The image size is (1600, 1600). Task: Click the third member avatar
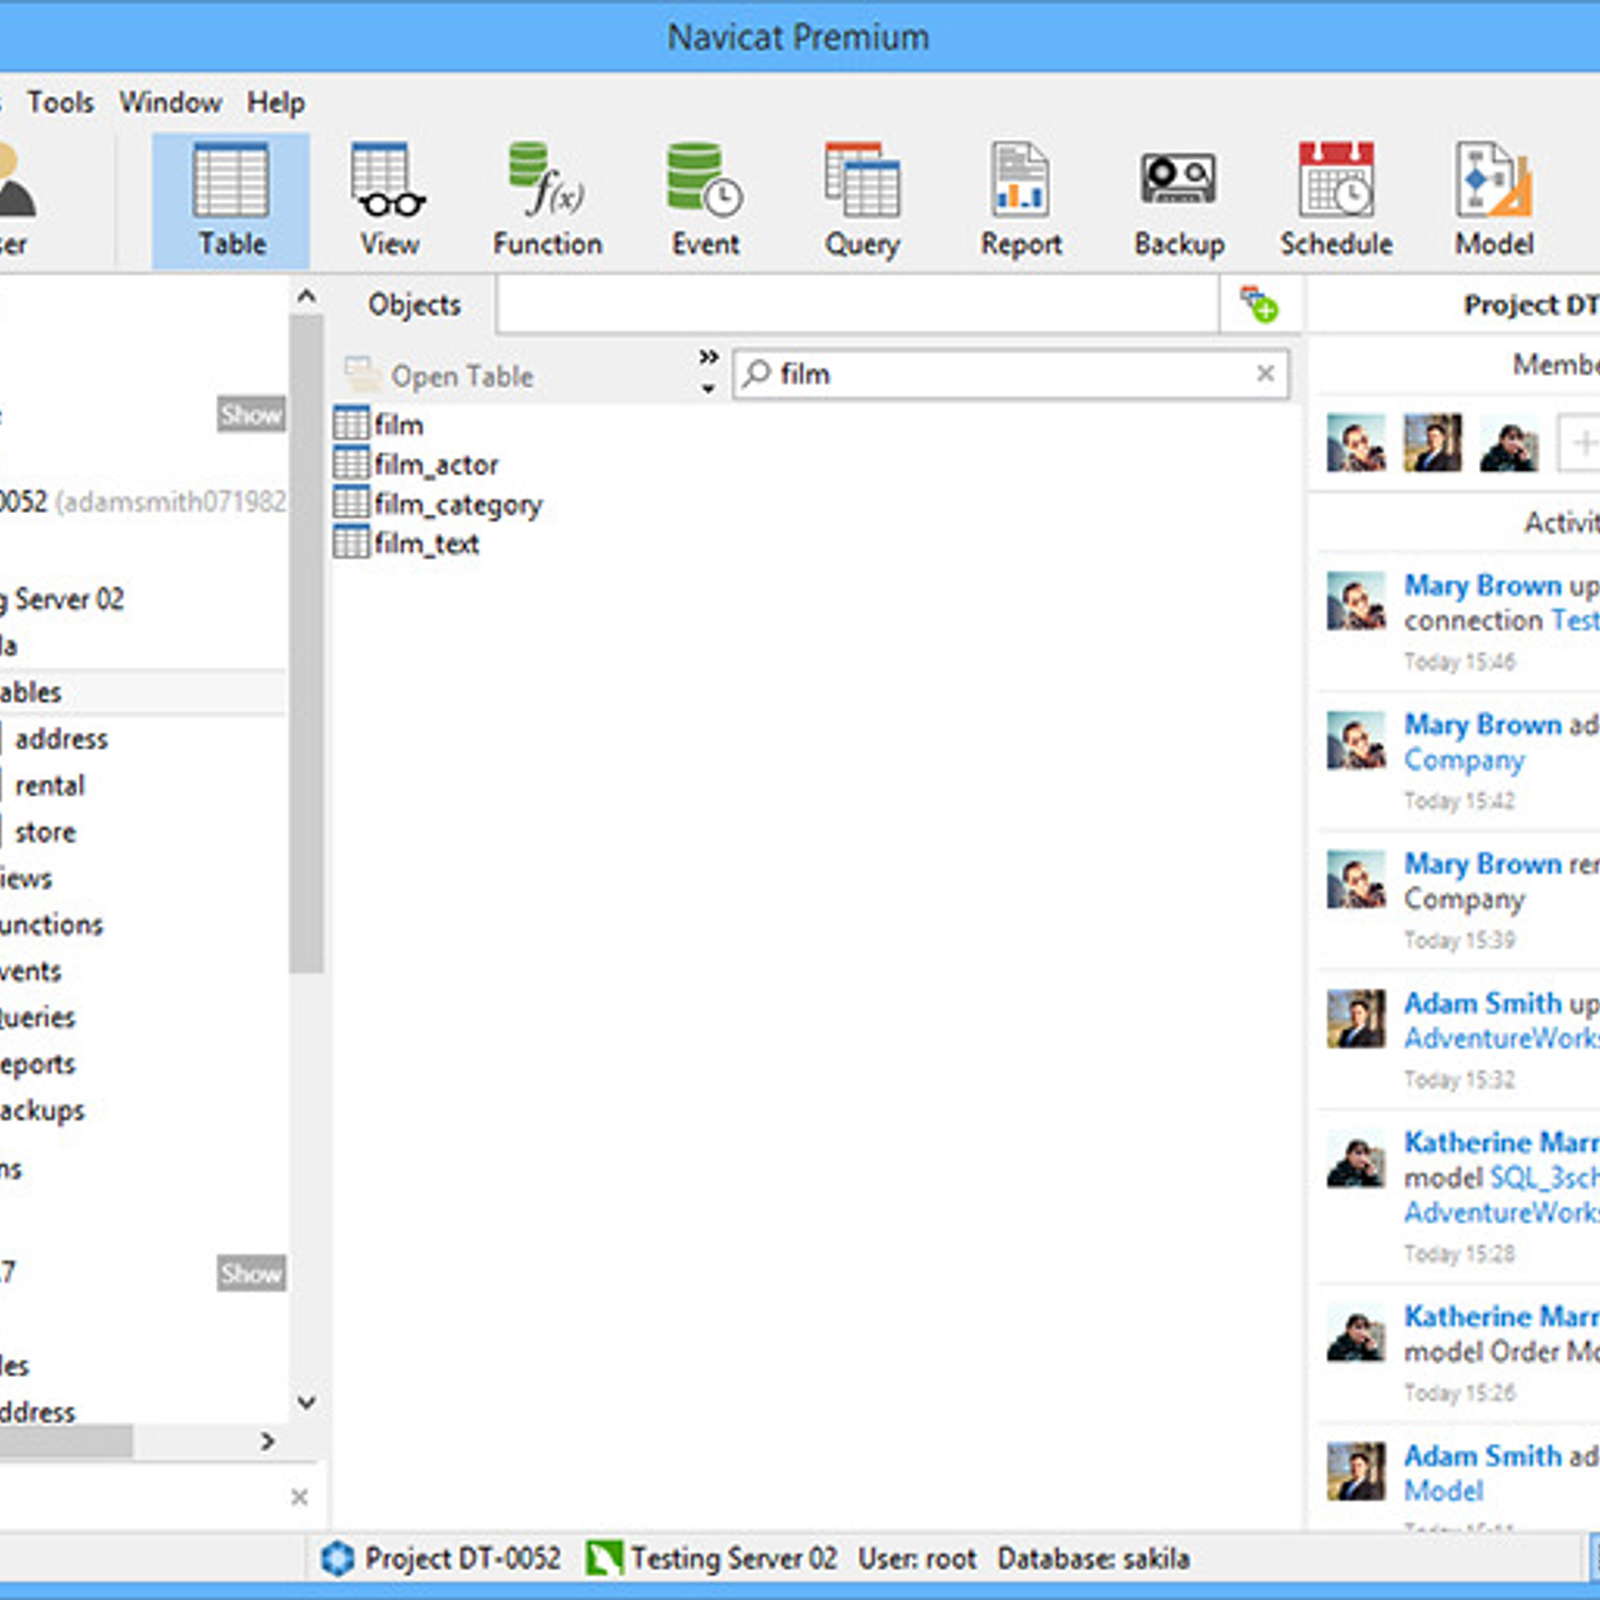point(1509,442)
